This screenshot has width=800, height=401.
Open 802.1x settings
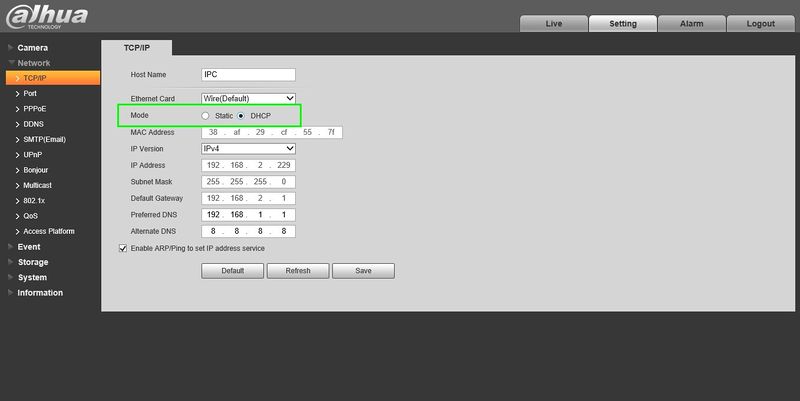pyautogui.click(x=34, y=200)
